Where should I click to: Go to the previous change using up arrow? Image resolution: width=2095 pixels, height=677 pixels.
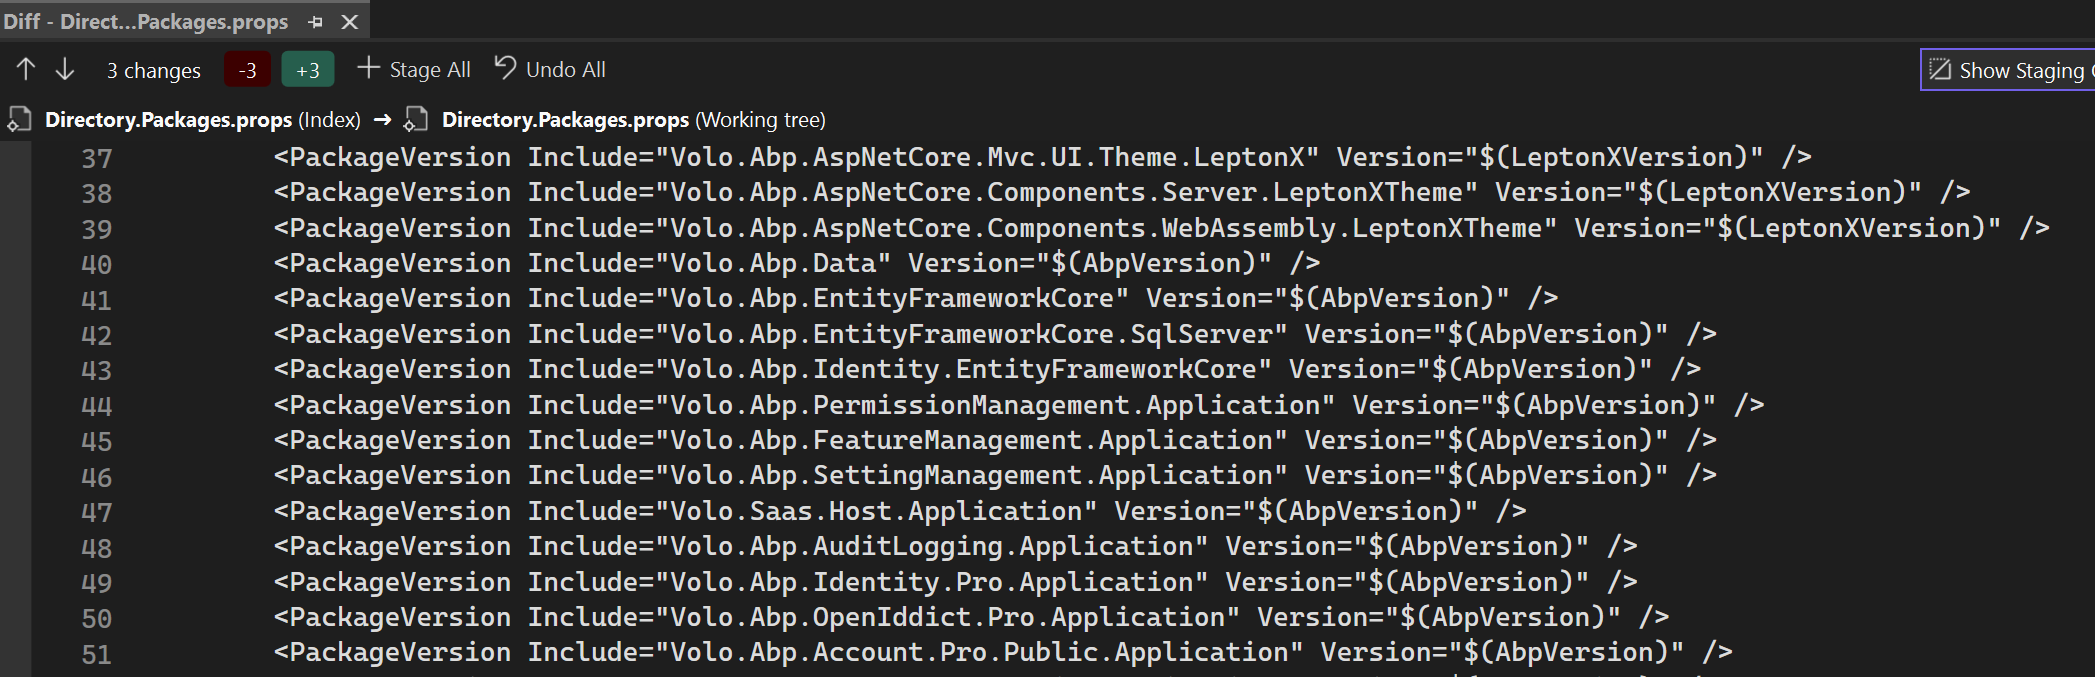26,69
